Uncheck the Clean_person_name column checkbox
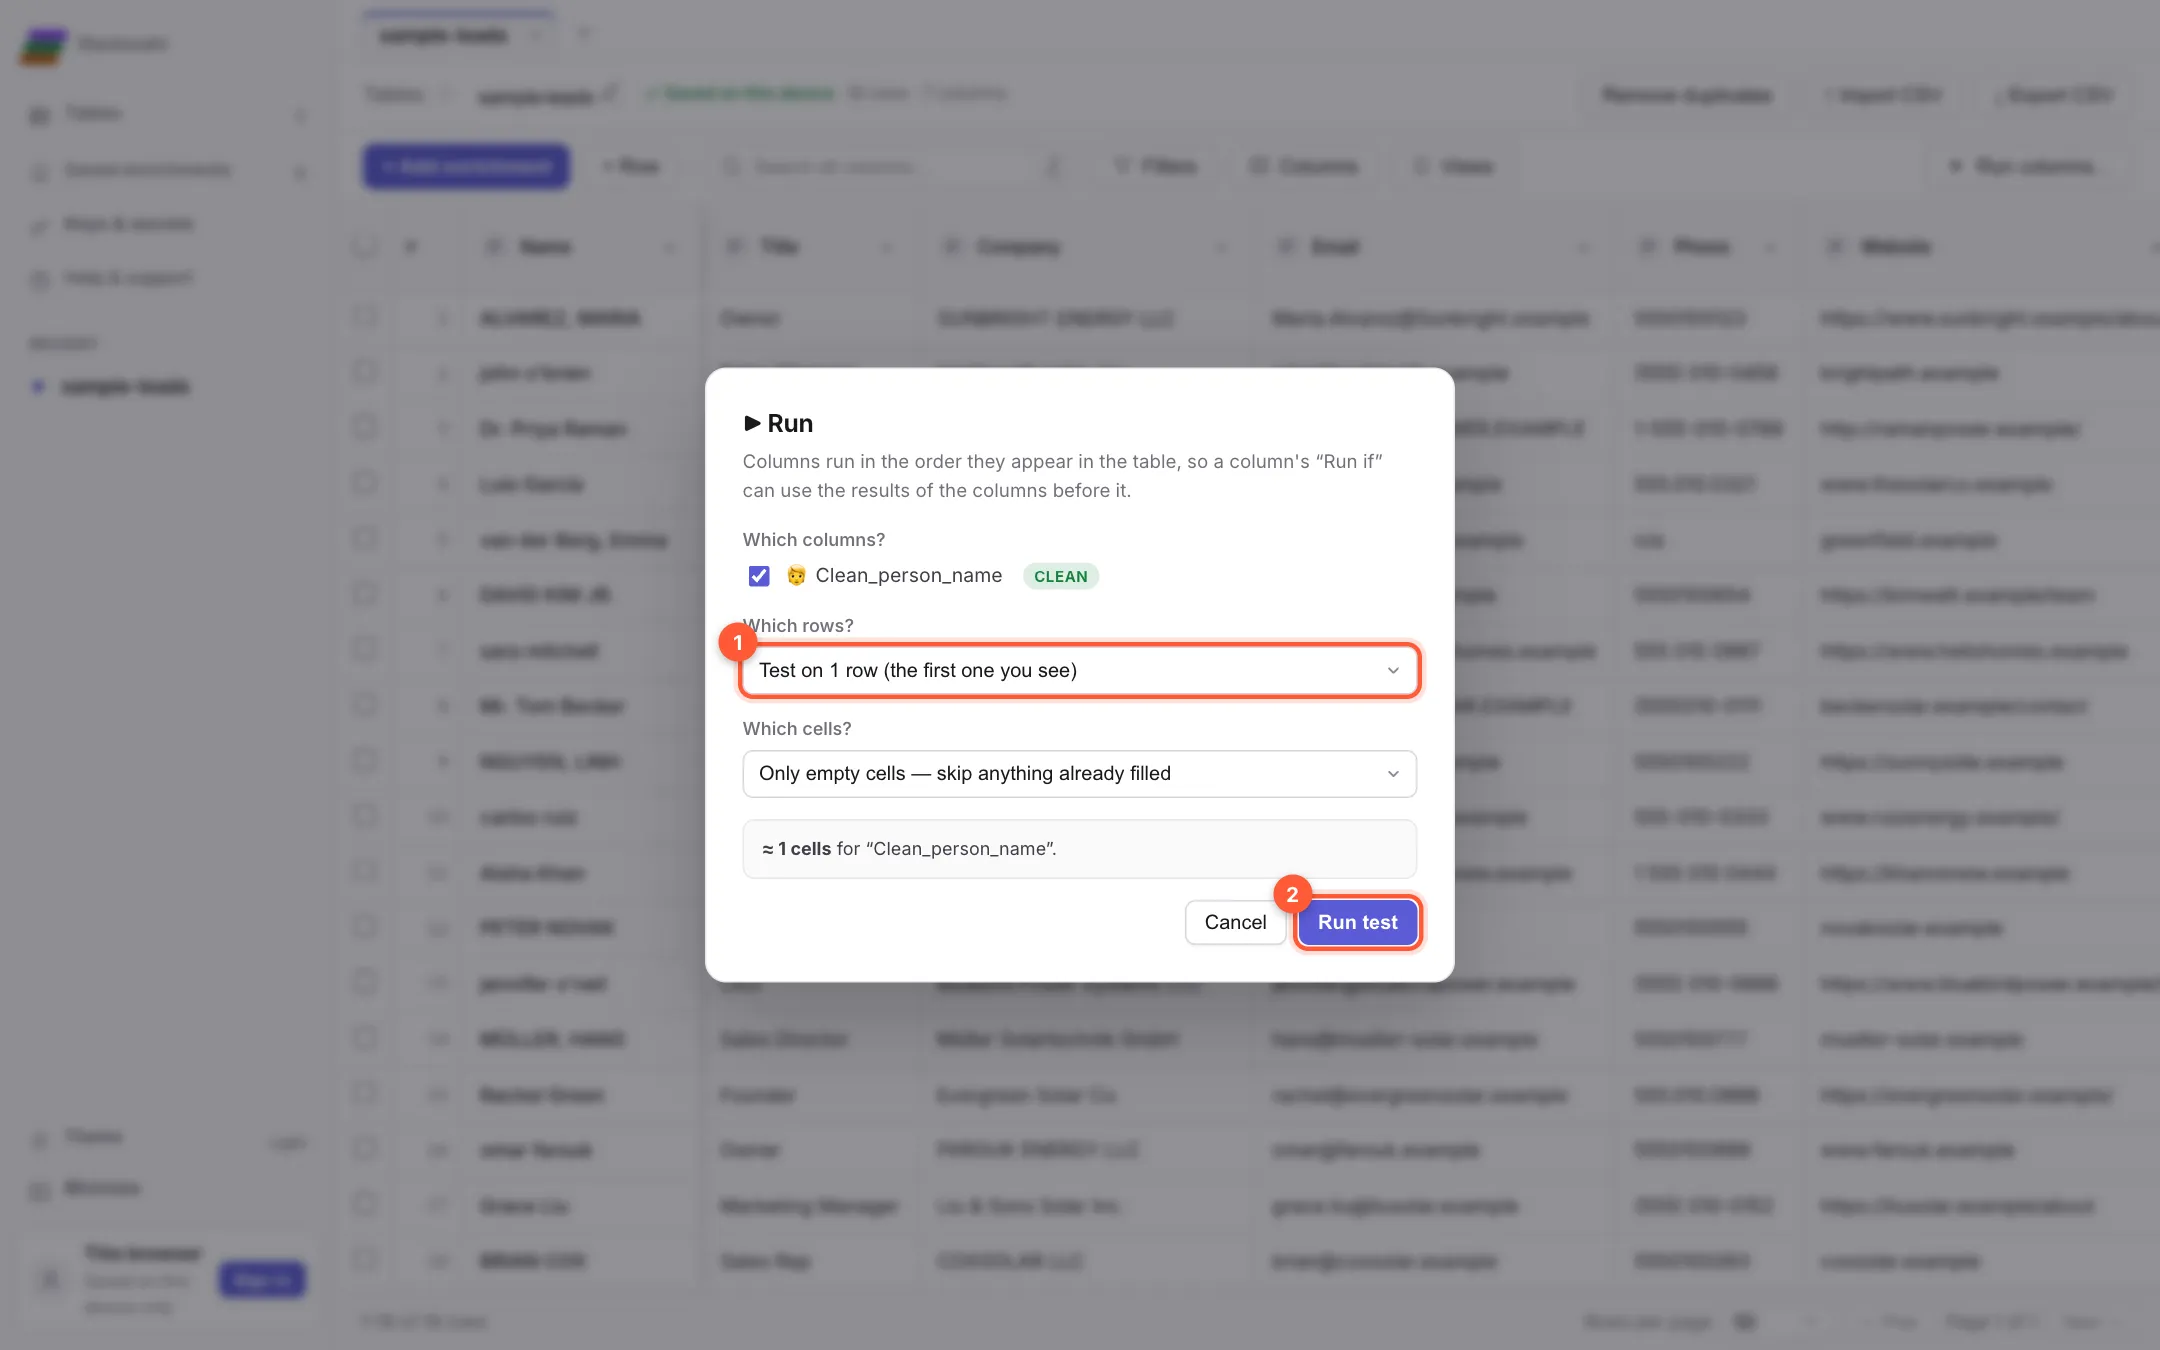The image size is (2160, 1350). tap(759, 576)
